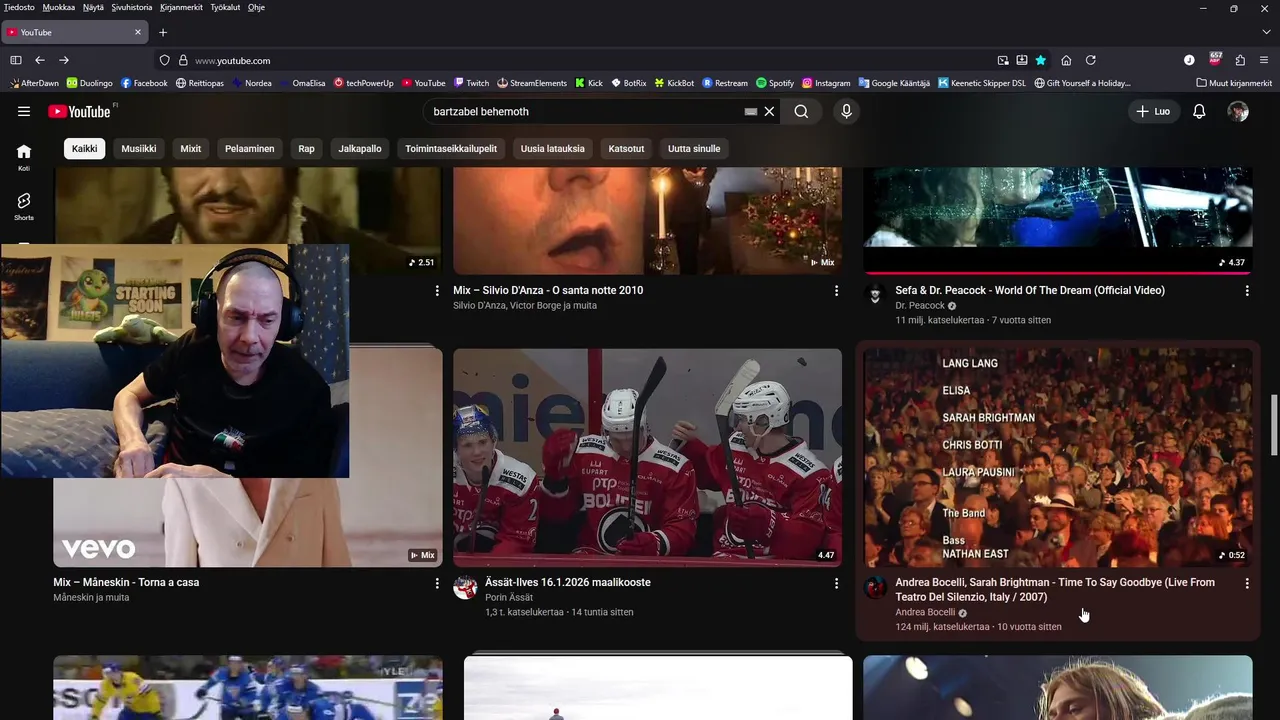Select the Toimintaseikkailupelit filter chip
The width and height of the screenshot is (1280, 720).
click(x=451, y=149)
